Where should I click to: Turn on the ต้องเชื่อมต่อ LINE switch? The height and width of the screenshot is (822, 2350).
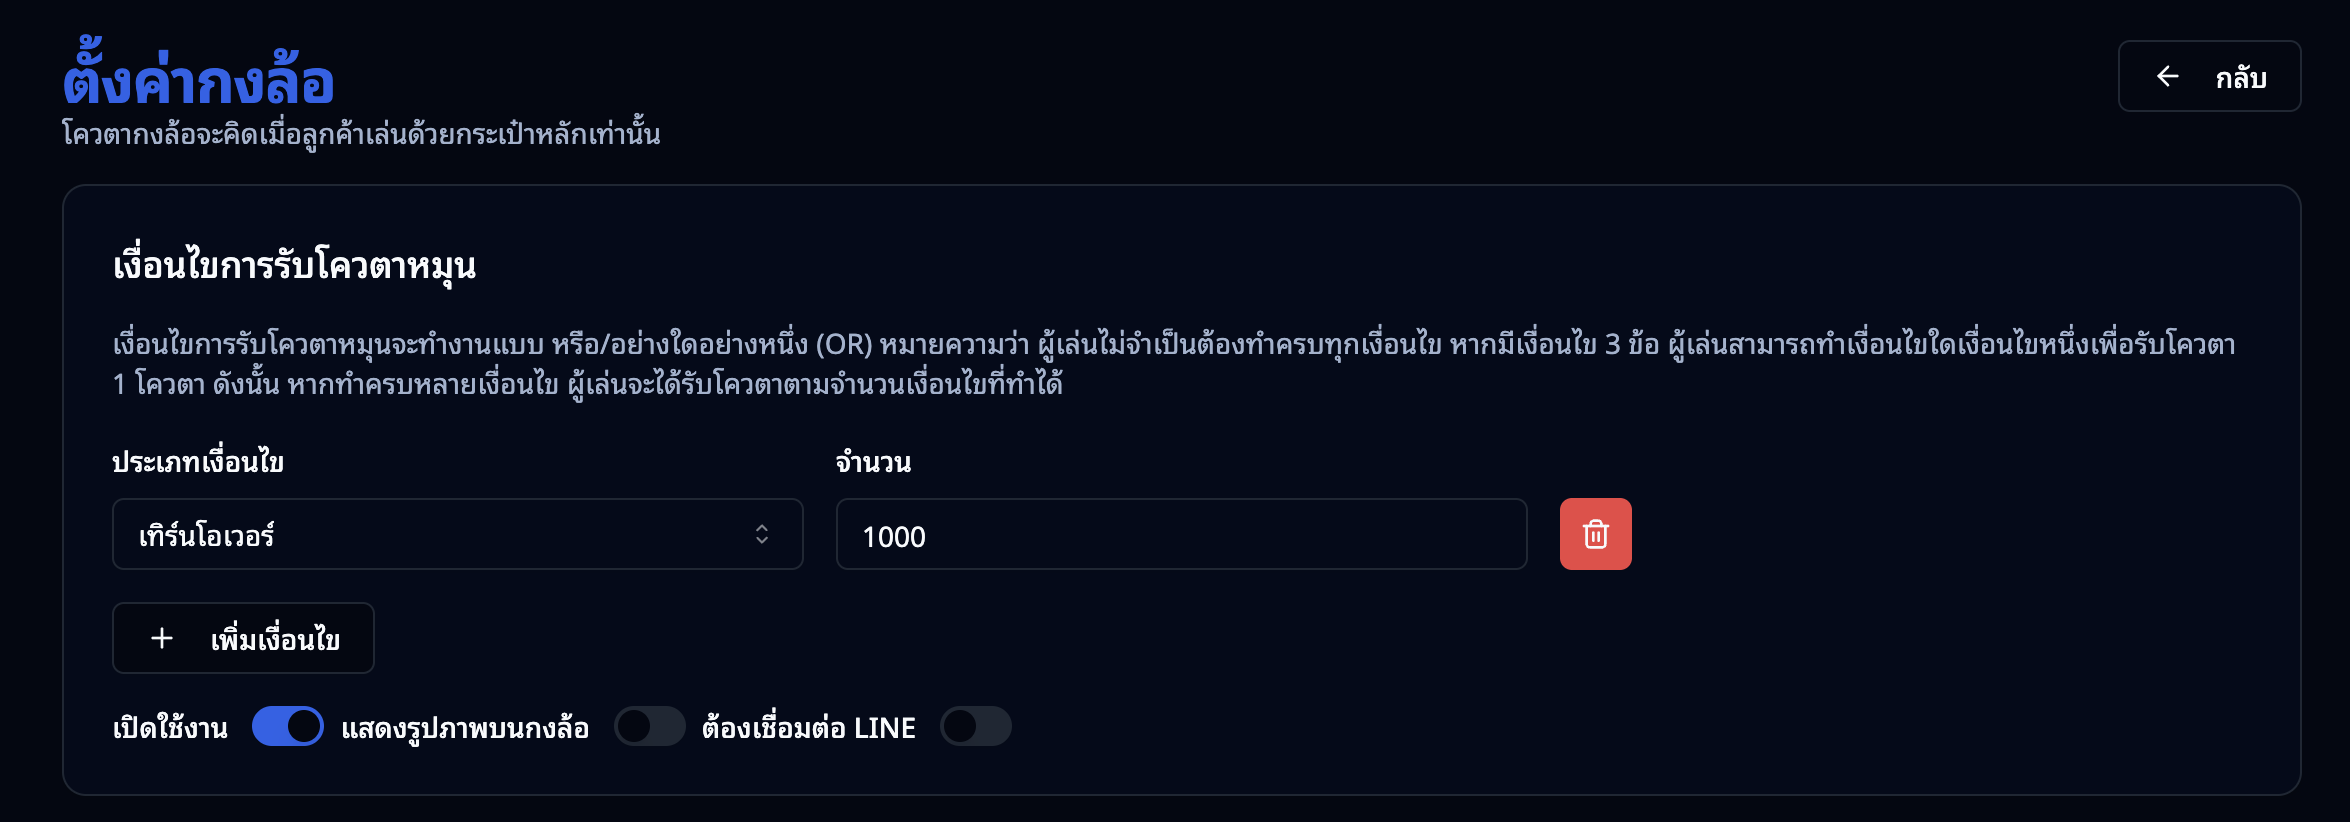tap(977, 727)
